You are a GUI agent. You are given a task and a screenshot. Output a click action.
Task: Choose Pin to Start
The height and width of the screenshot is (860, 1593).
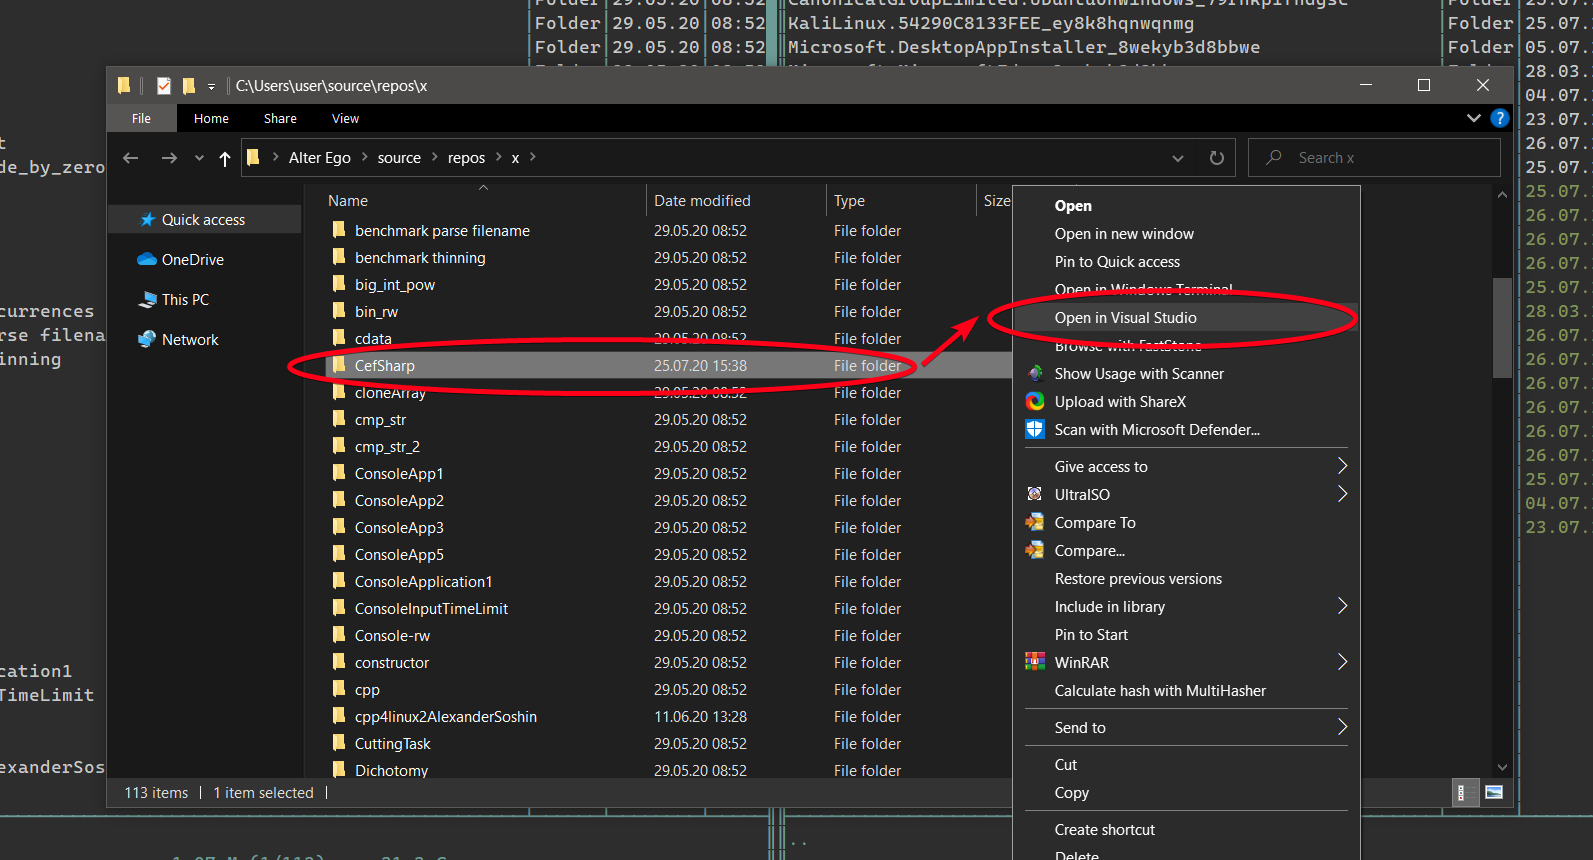pos(1091,635)
